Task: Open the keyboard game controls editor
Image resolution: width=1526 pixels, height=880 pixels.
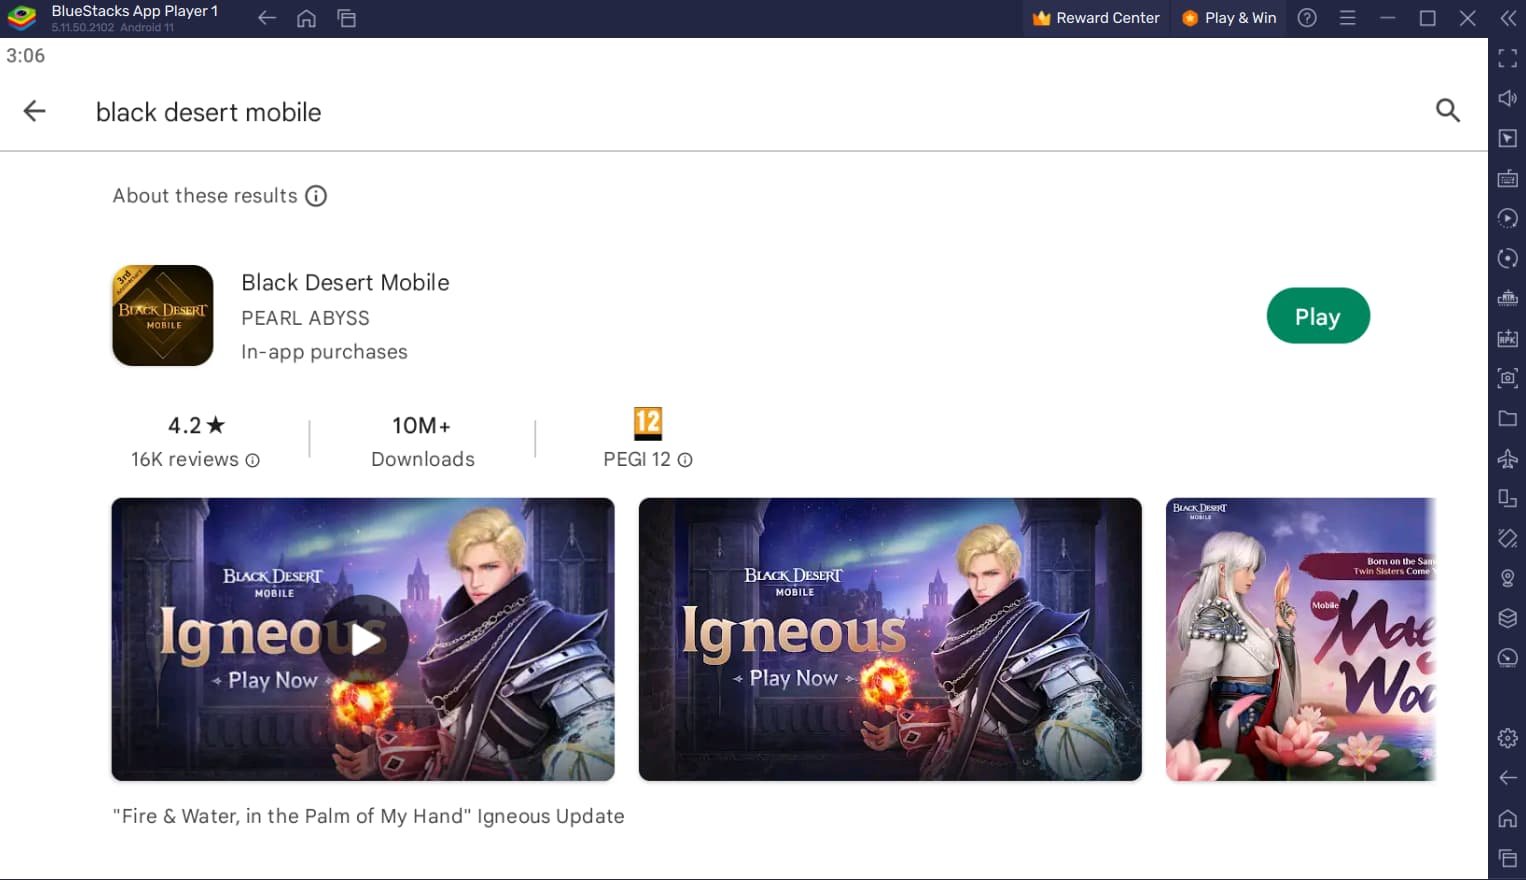Action: pos(1507,178)
